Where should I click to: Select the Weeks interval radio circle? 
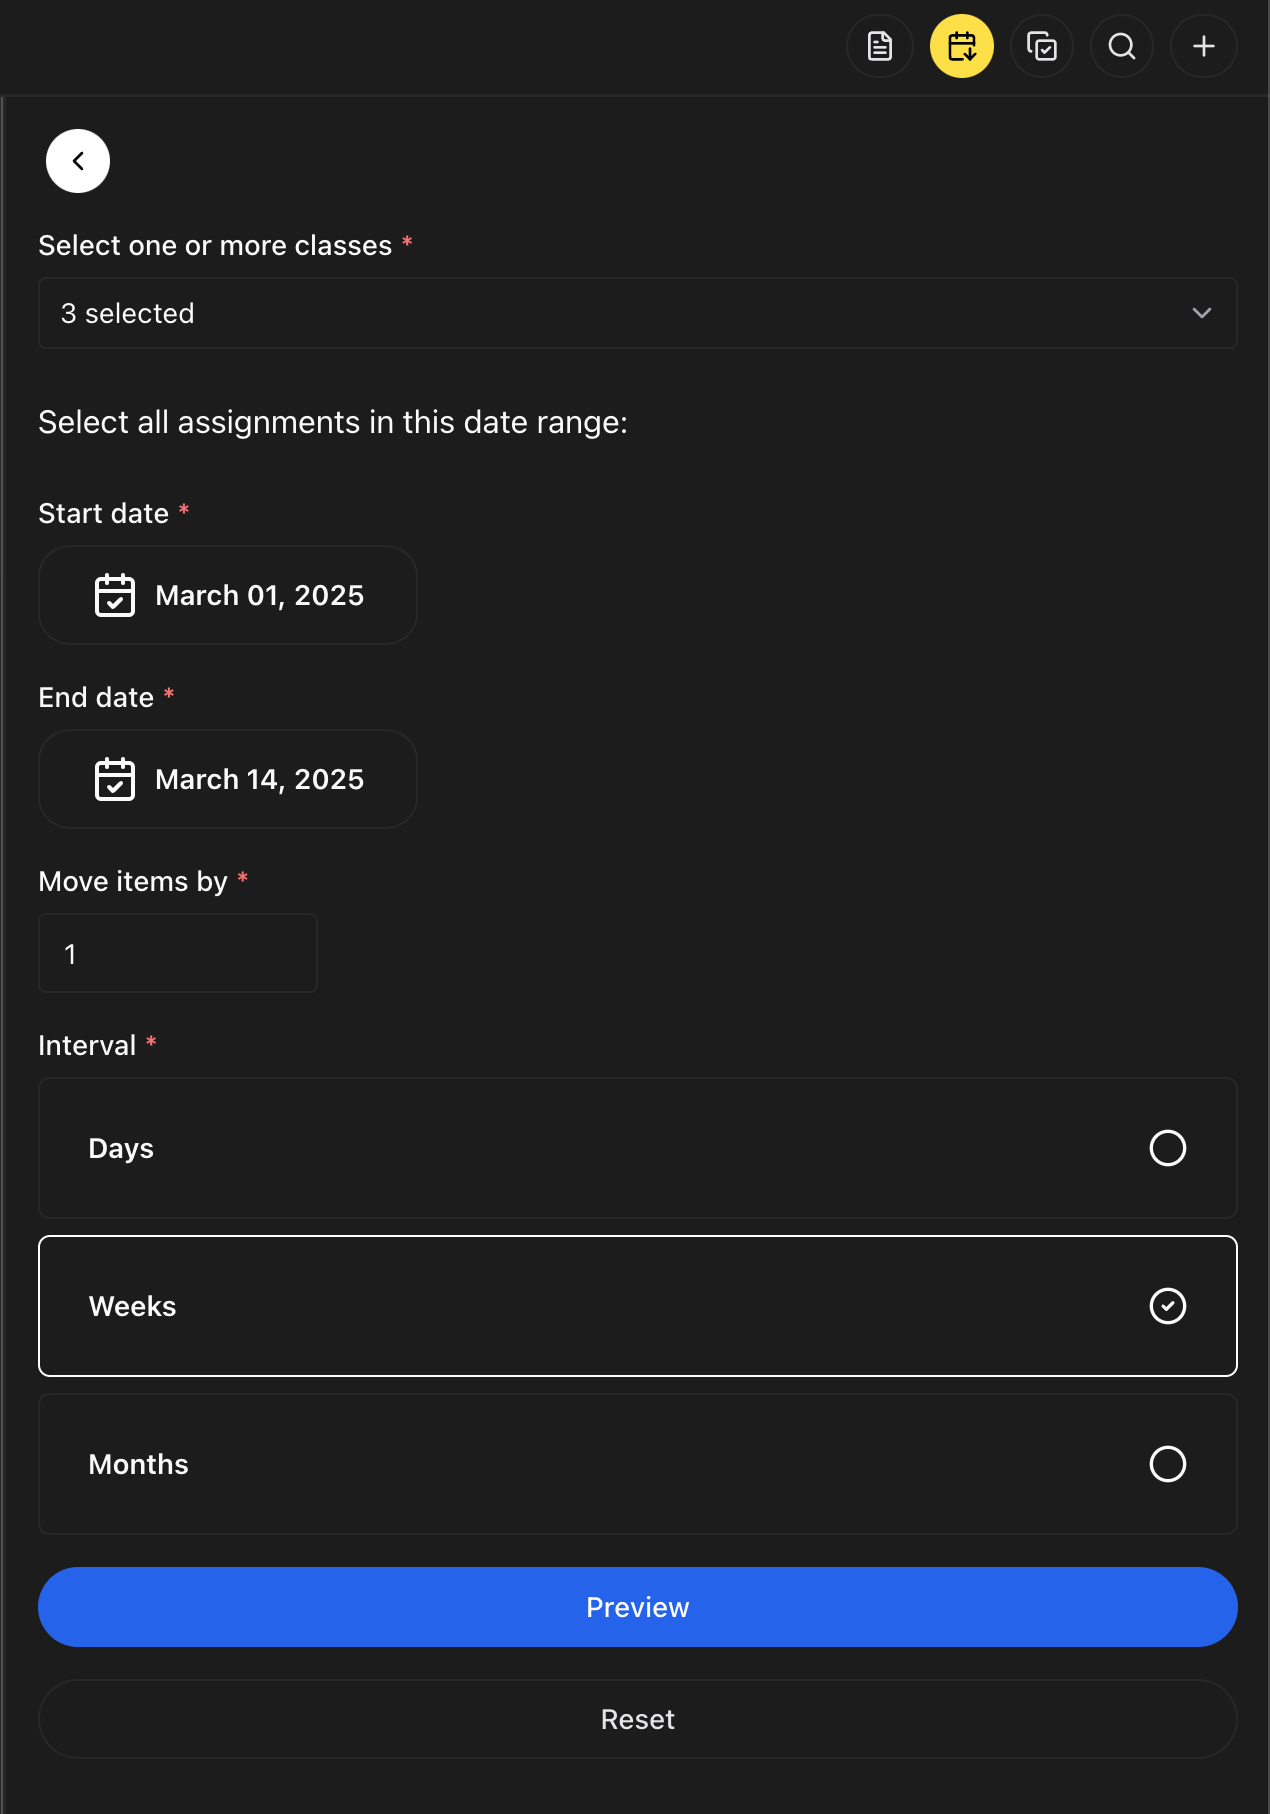tap(1167, 1306)
